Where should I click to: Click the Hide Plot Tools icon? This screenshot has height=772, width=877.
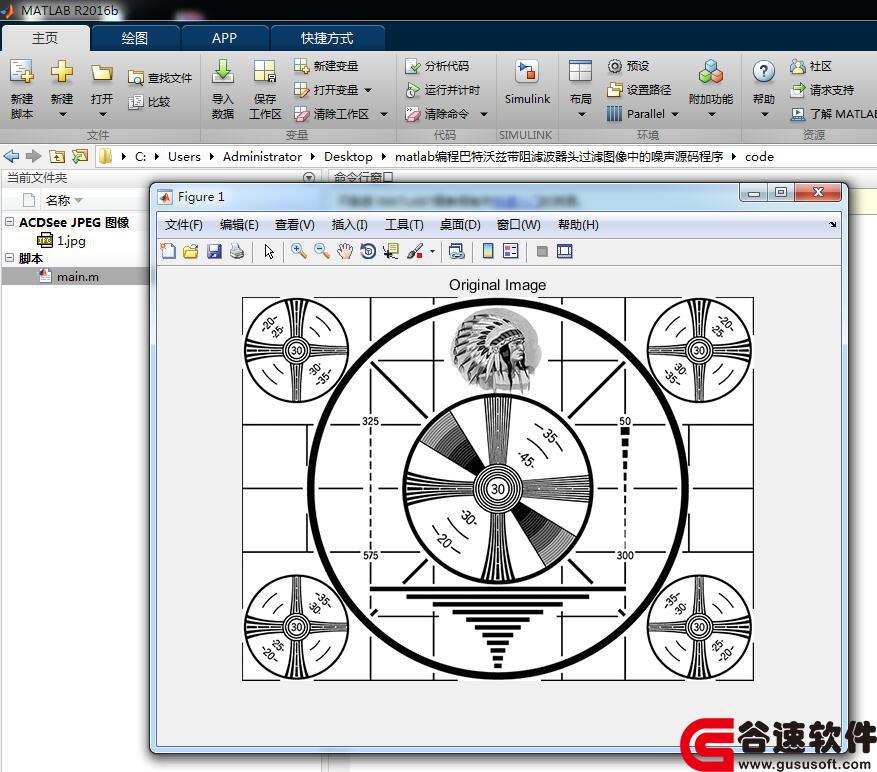[542, 252]
